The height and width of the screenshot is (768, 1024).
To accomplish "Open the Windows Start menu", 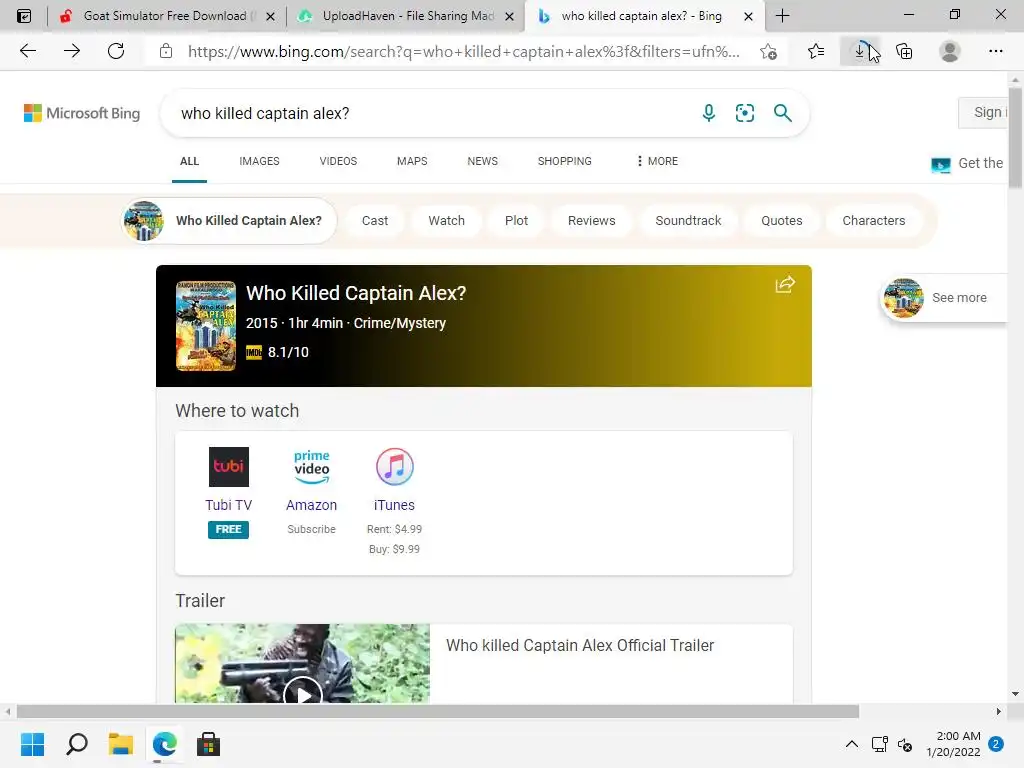I will (x=32, y=744).
